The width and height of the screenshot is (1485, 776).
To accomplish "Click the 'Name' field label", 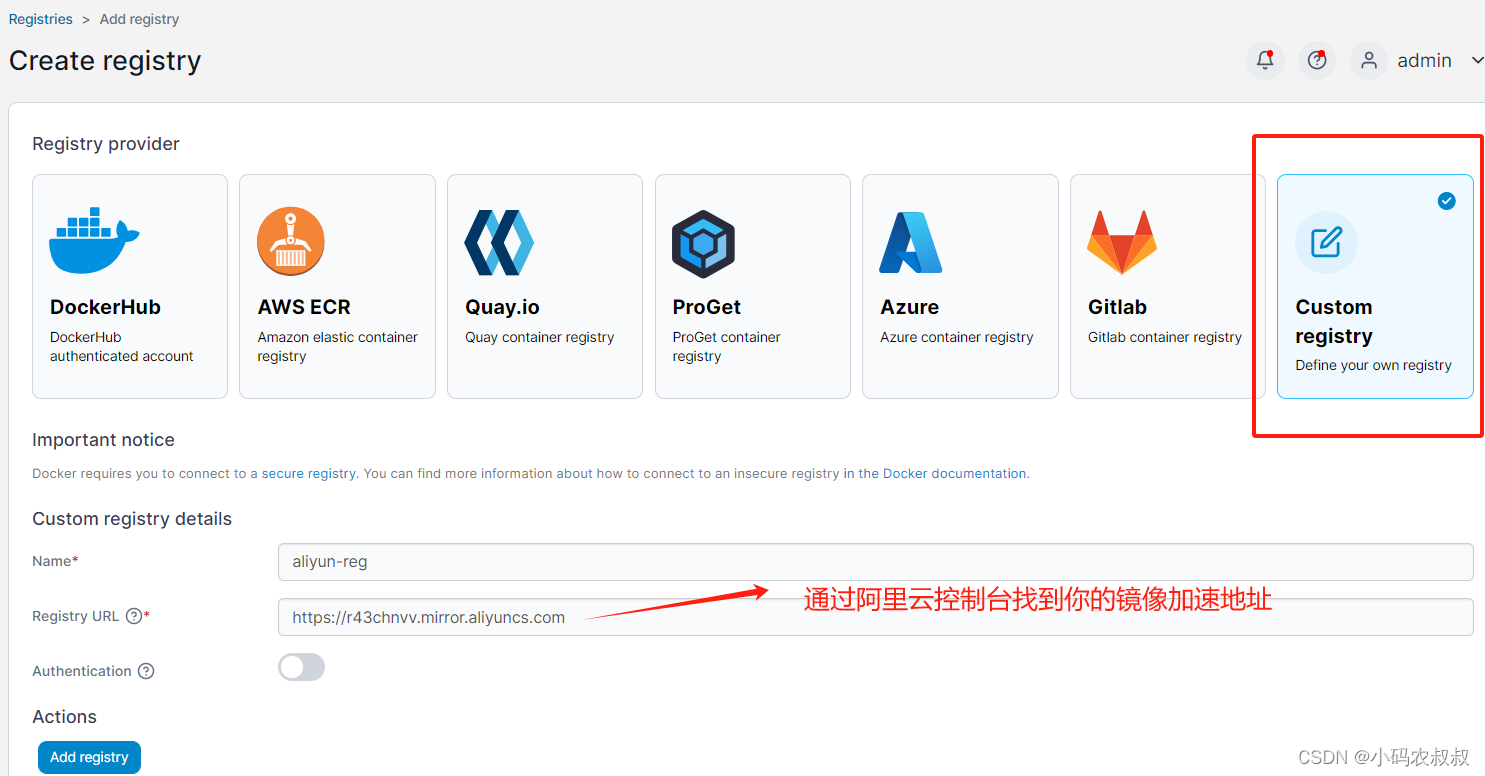I will click(52, 561).
